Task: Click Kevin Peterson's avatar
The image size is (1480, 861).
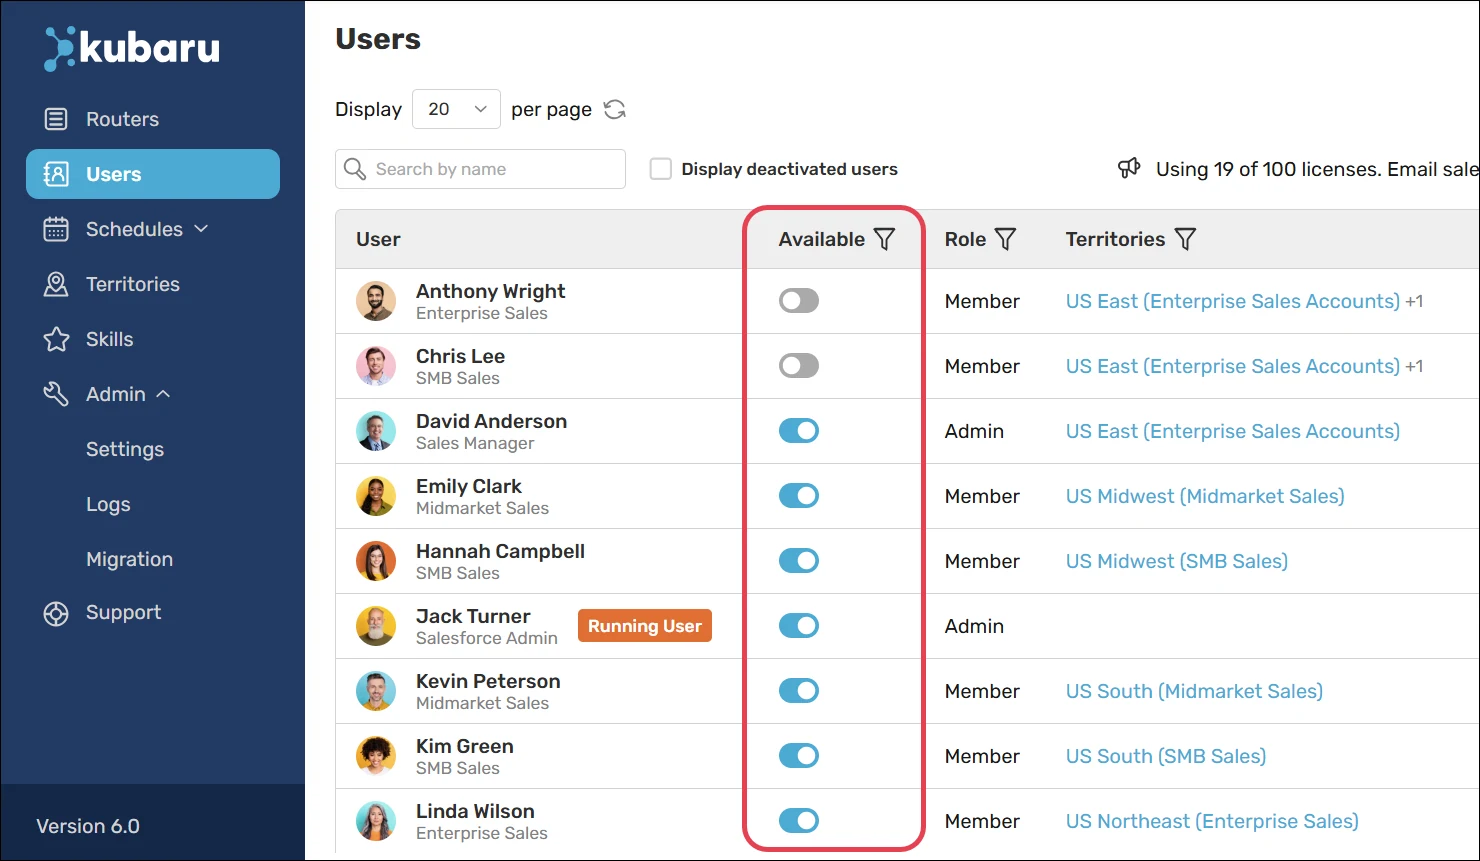Action: [x=376, y=691]
